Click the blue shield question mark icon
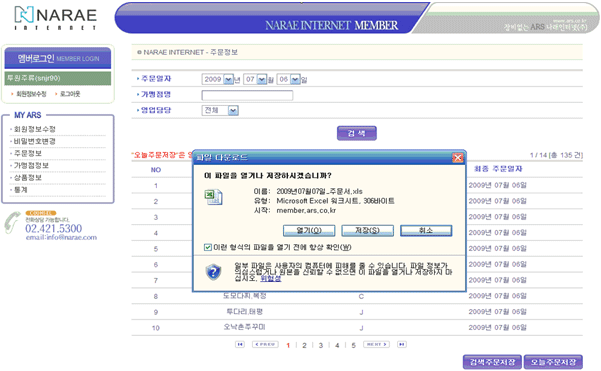Screen dimensions: 601x371 pos(213,272)
